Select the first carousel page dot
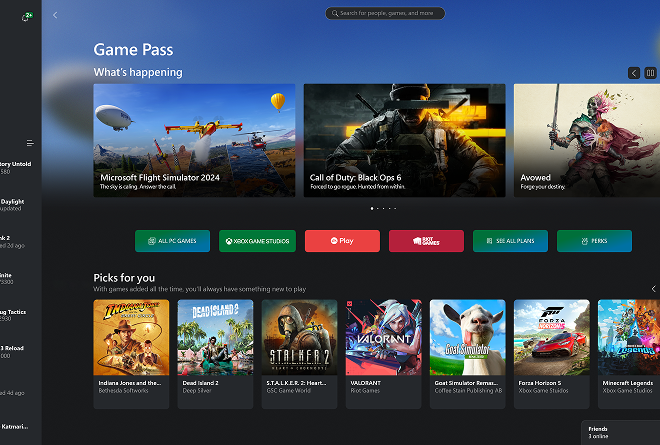 [372, 209]
